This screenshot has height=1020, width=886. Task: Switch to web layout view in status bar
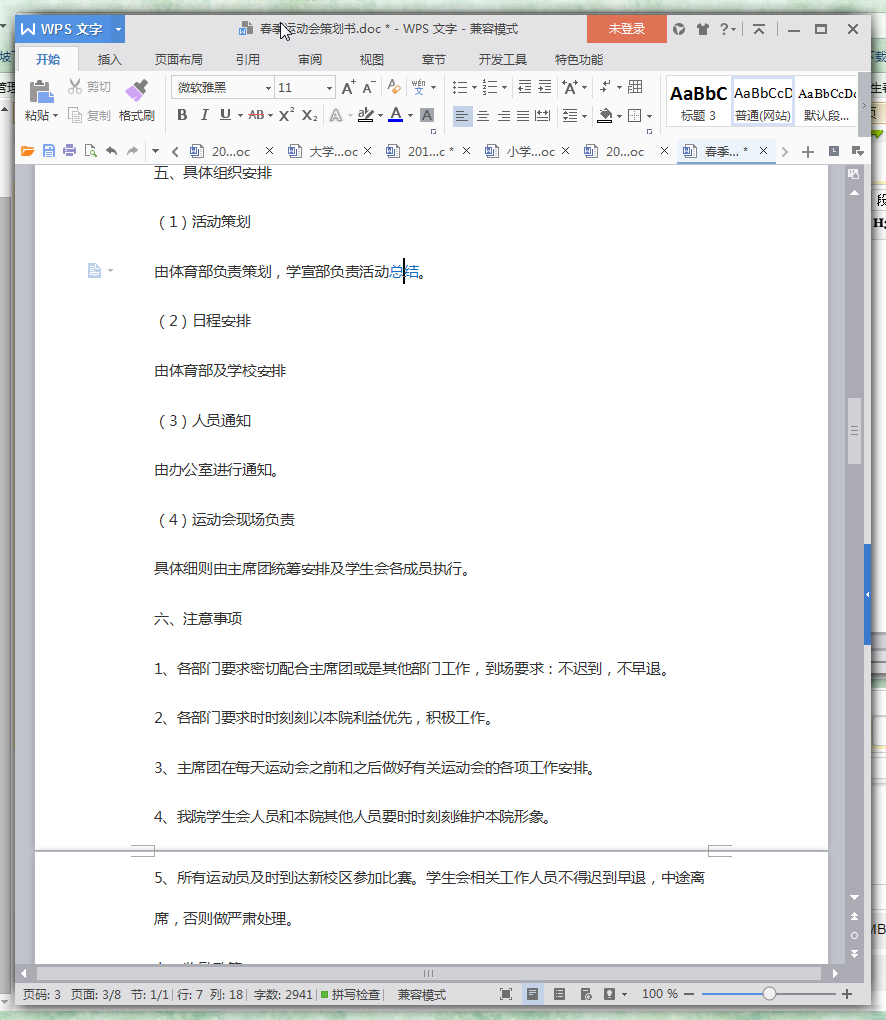click(585, 994)
